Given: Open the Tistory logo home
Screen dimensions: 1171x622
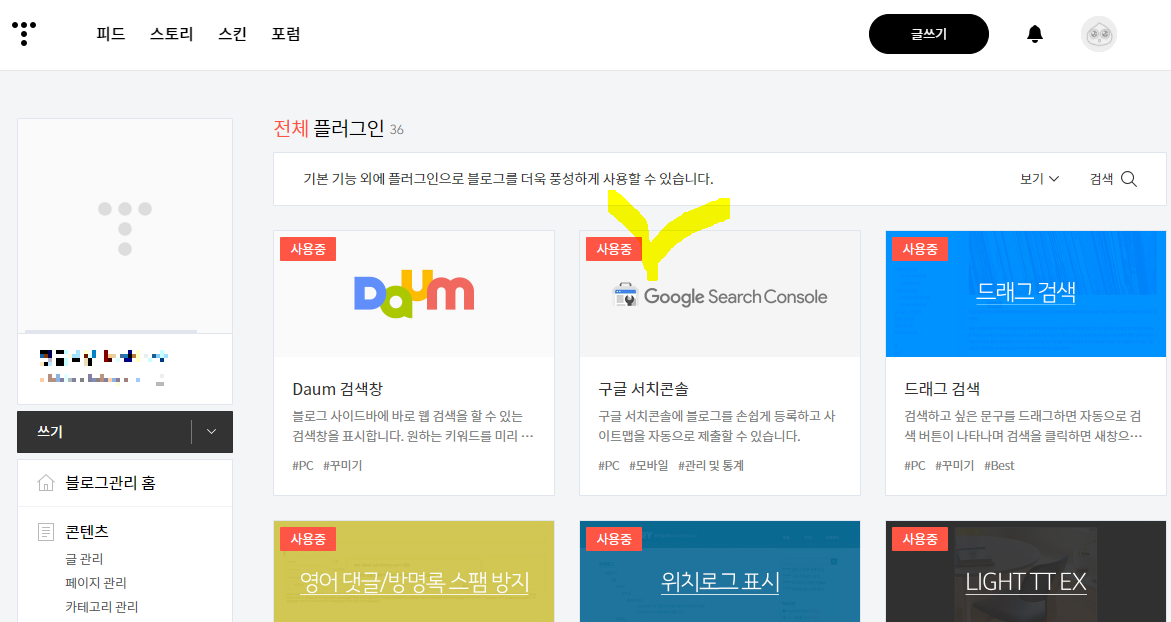Looking at the screenshot, I should pos(24,34).
